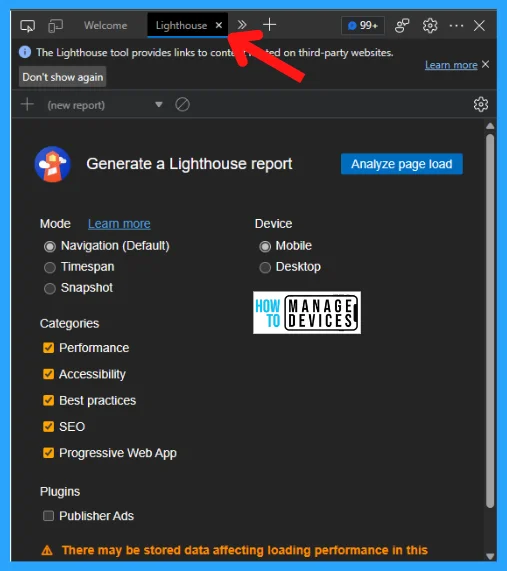Open the banner's Learn more link
Image resolution: width=507 pixels, height=571 pixels.
coord(451,65)
